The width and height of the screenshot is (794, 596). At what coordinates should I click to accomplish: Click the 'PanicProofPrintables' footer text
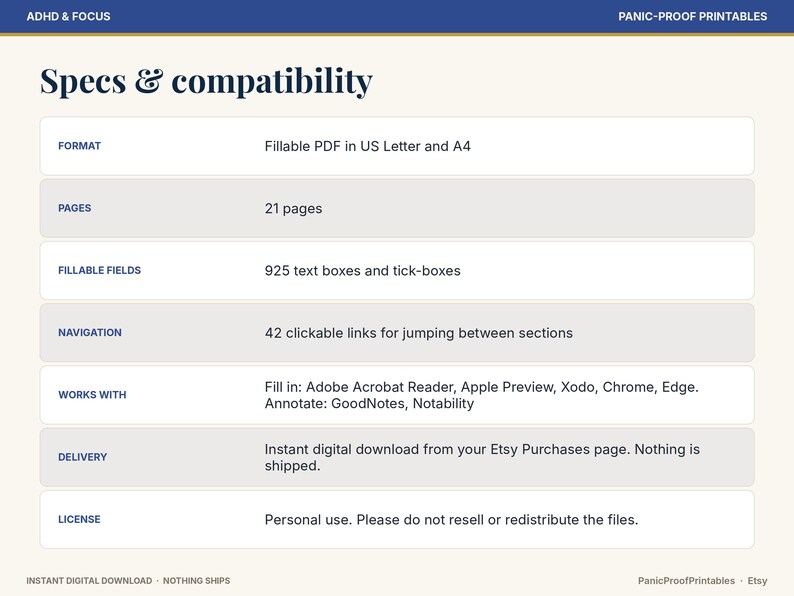686,581
